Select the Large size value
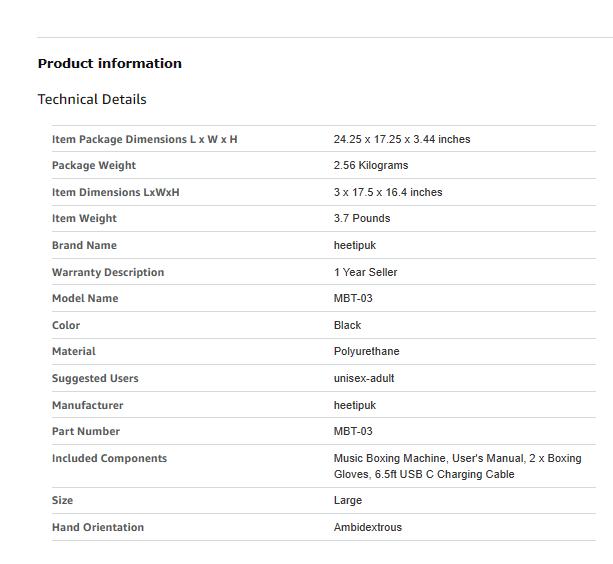Screen dimensions: 613x564 click(x=348, y=500)
